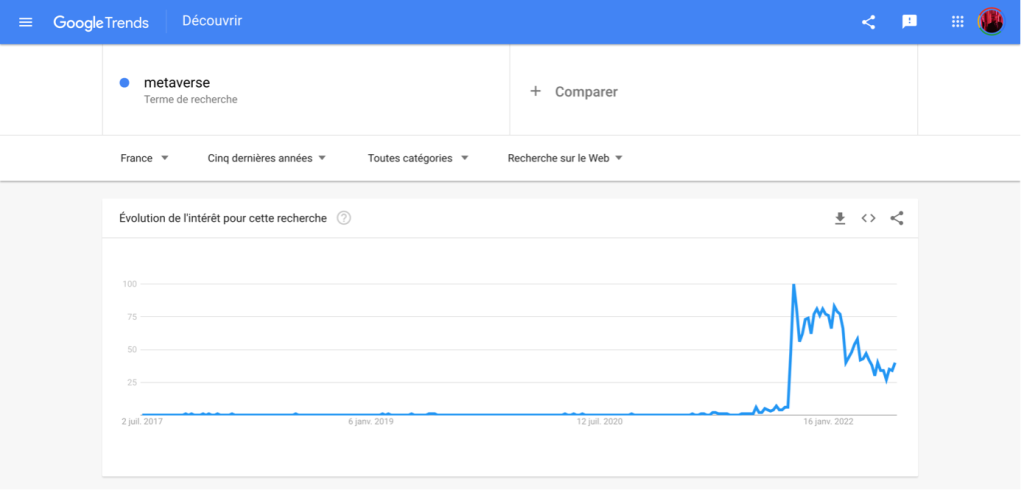The height and width of the screenshot is (493, 1024).
Task: Add a comparison term with Comparer
Action: click(x=586, y=92)
